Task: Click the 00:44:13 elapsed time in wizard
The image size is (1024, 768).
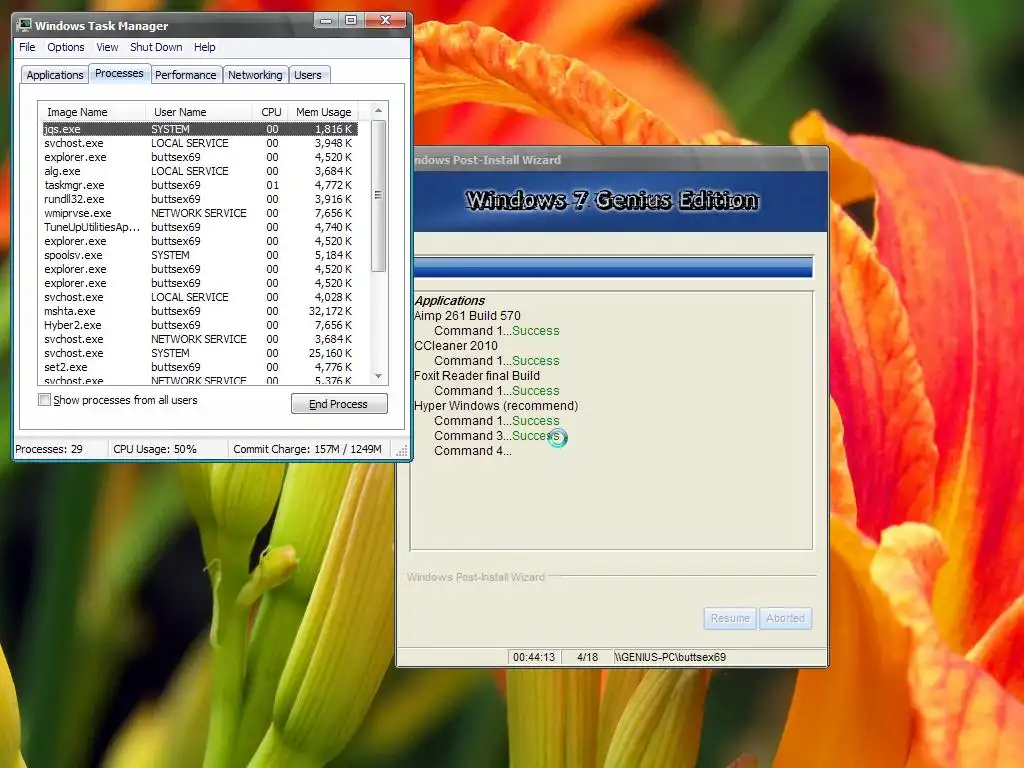Action: (x=534, y=657)
